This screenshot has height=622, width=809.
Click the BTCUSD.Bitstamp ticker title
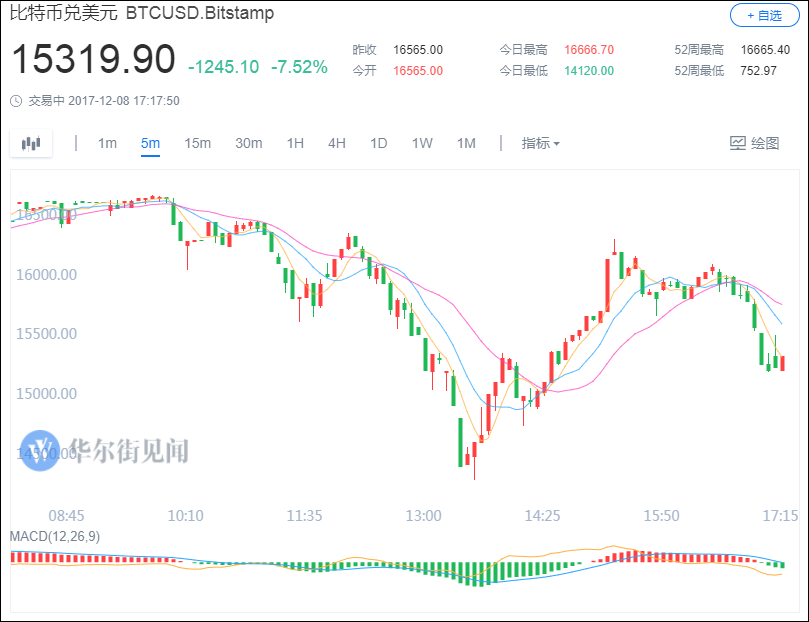click(x=200, y=14)
